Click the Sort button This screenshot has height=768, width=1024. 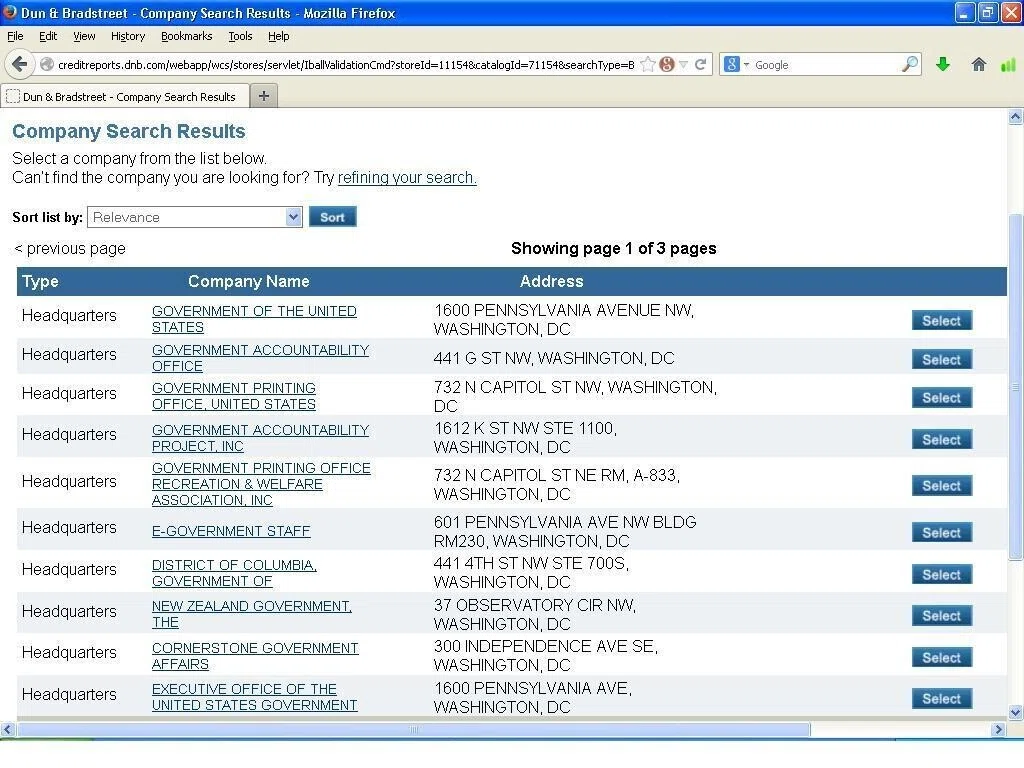pos(332,217)
